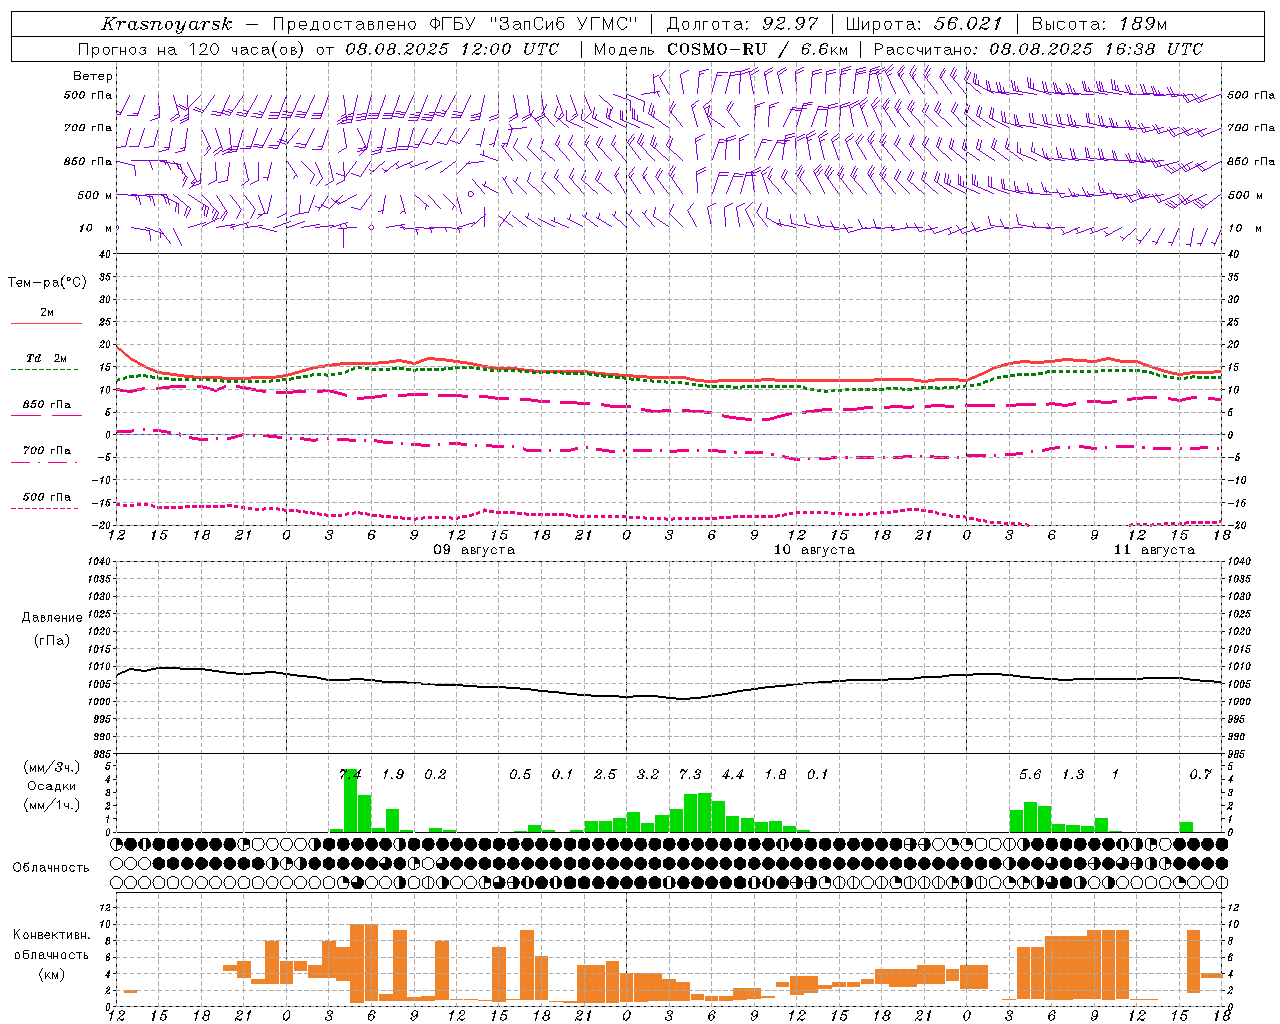This screenshot has height=1024, width=1280.
Task: Click the 0.5 precipitation total
Action: pos(520,774)
